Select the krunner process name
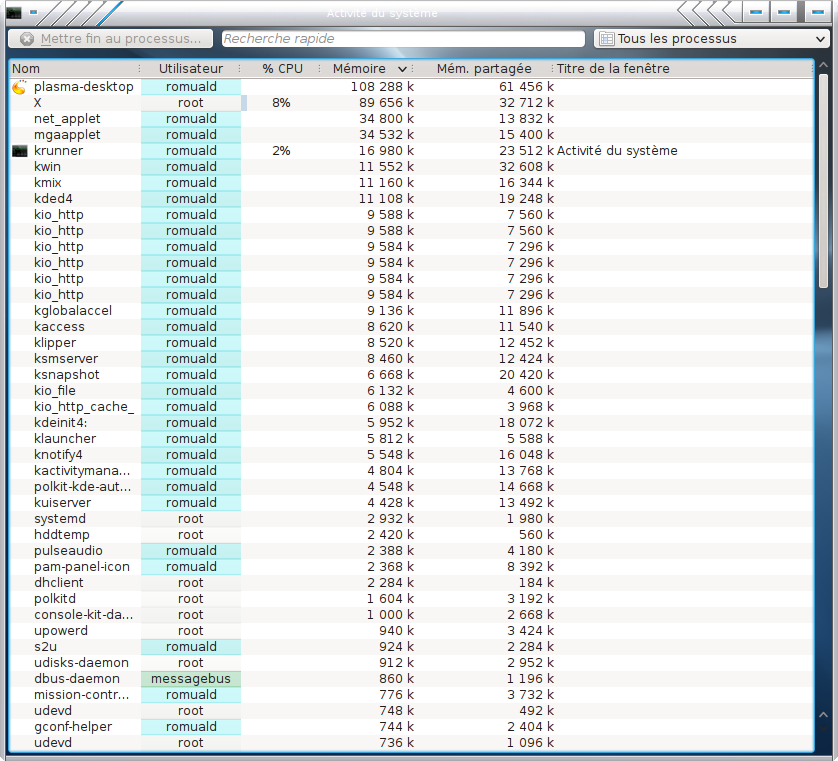Screen dimensions: 838x761 [x=58, y=151]
